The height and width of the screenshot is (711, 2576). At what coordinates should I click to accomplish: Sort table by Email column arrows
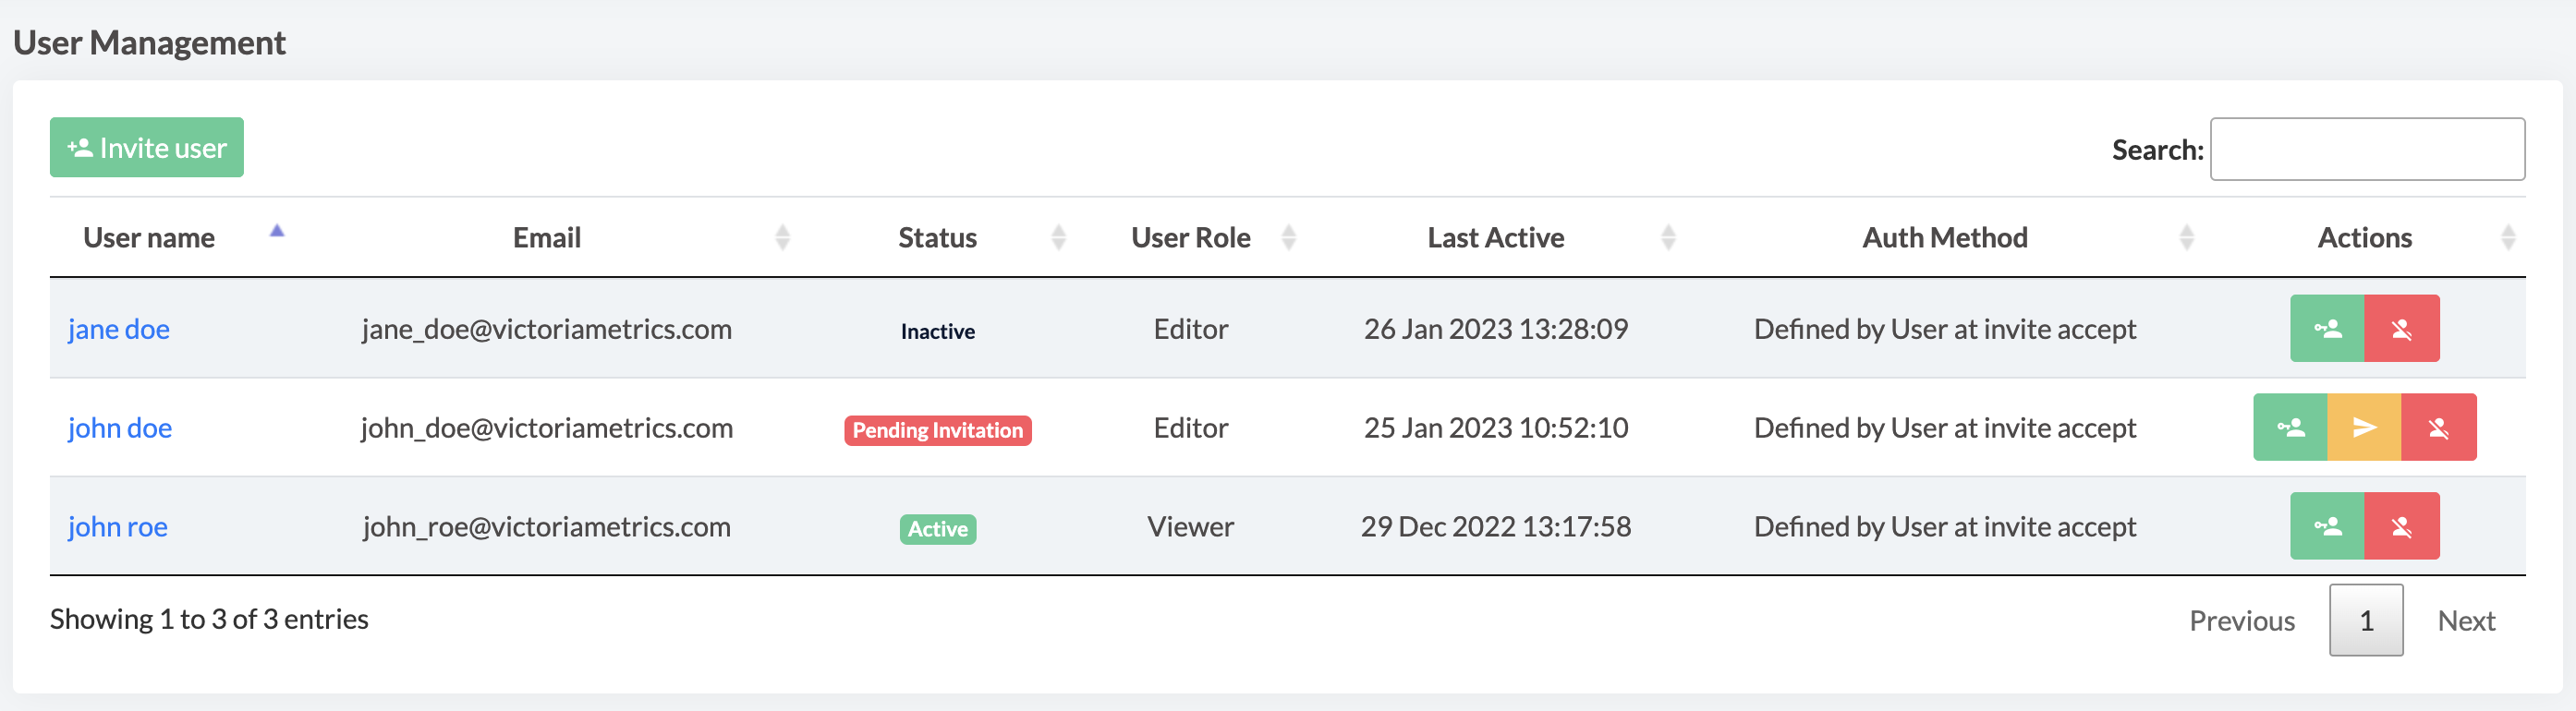(x=783, y=237)
